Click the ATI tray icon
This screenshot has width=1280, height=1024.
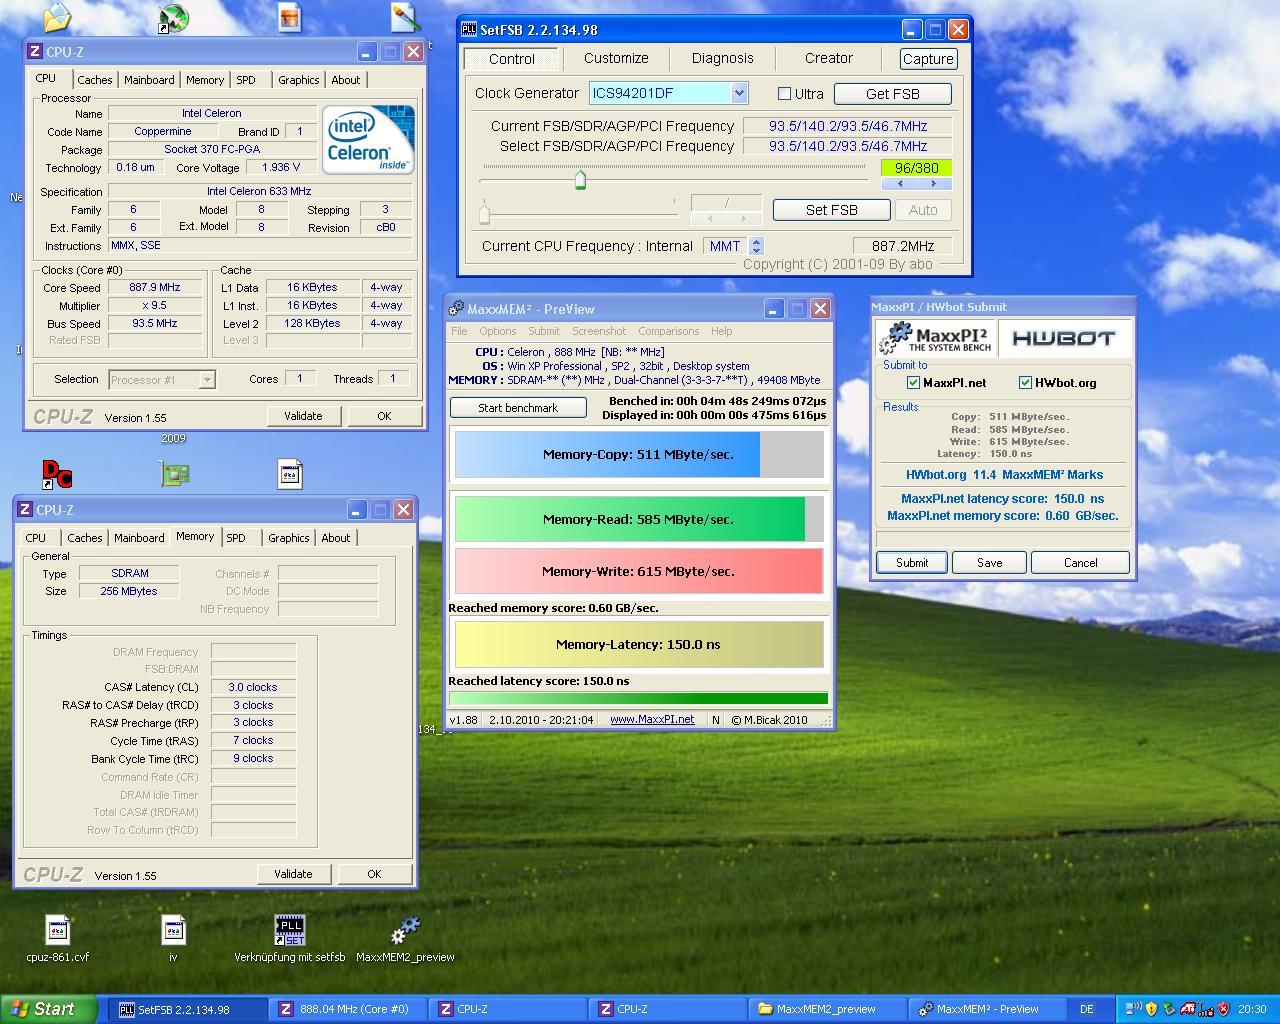pyautogui.click(x=1188, y=1009)
